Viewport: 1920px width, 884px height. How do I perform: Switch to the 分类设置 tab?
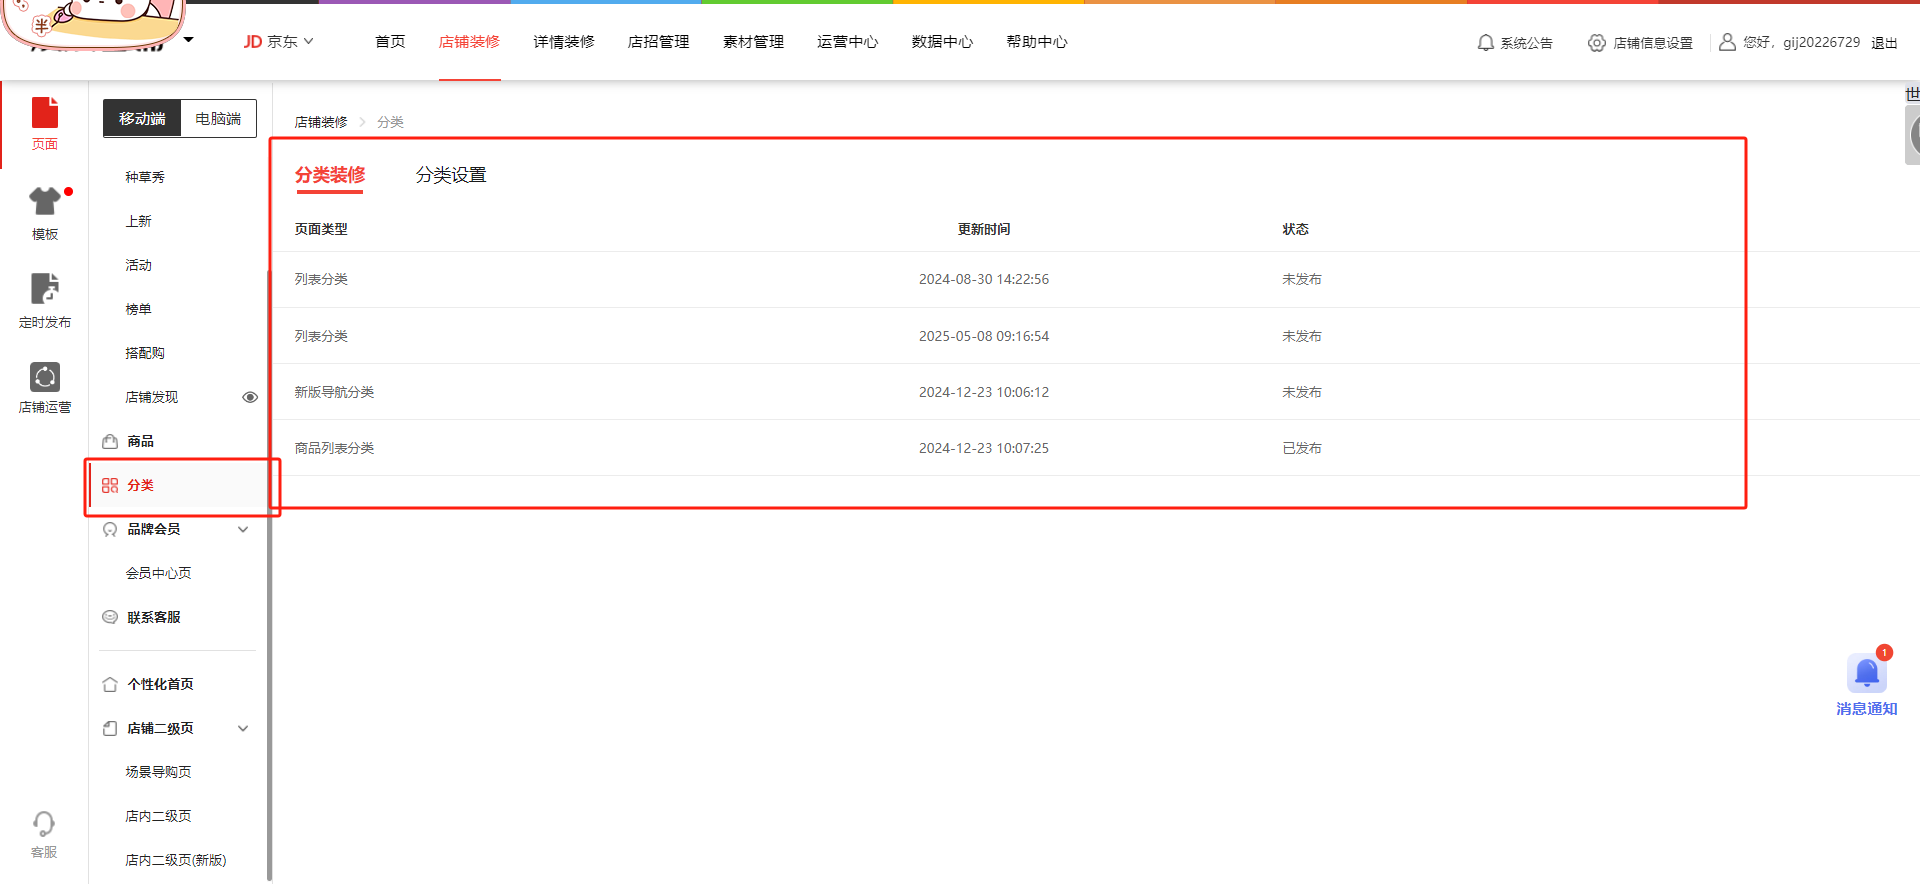pos(451,175)
